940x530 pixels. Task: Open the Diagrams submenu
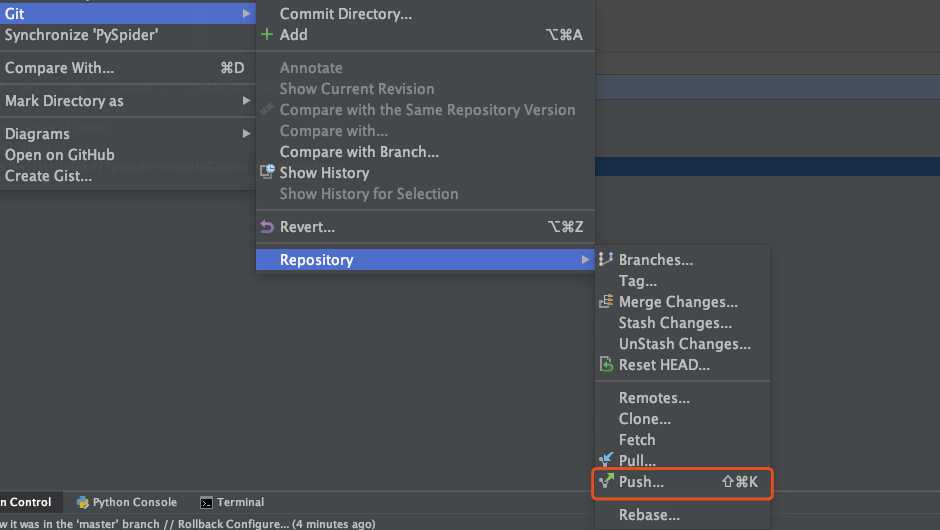37,134
